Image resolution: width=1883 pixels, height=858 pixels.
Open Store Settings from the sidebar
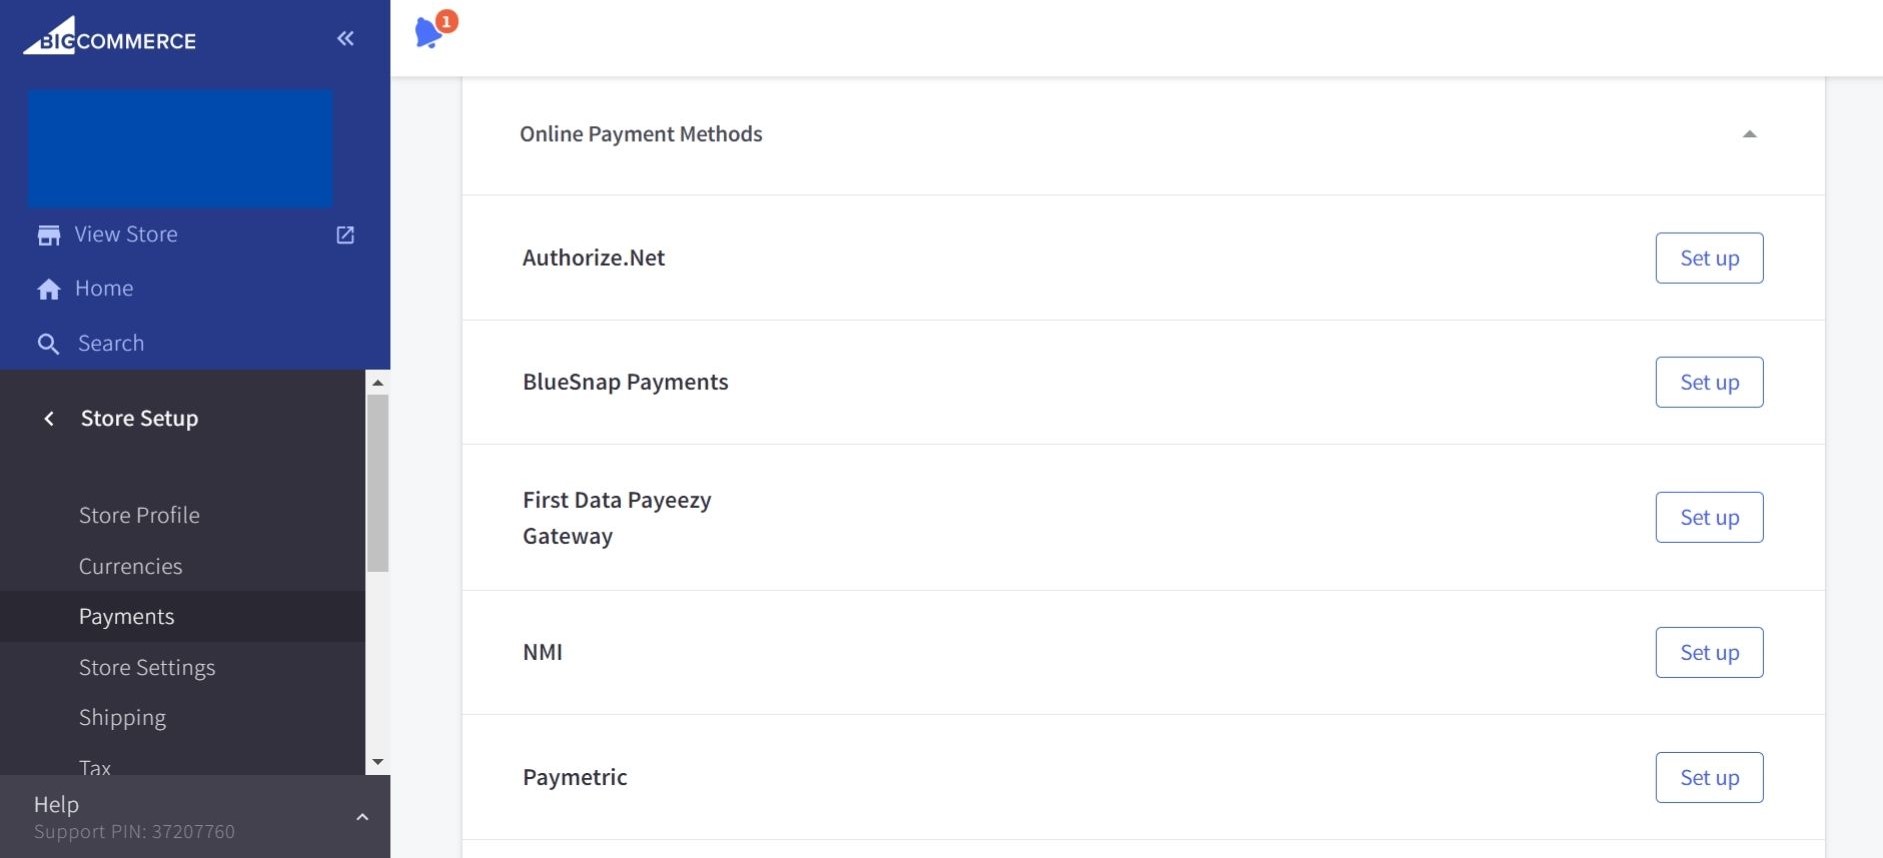click(x=147, y=667)
